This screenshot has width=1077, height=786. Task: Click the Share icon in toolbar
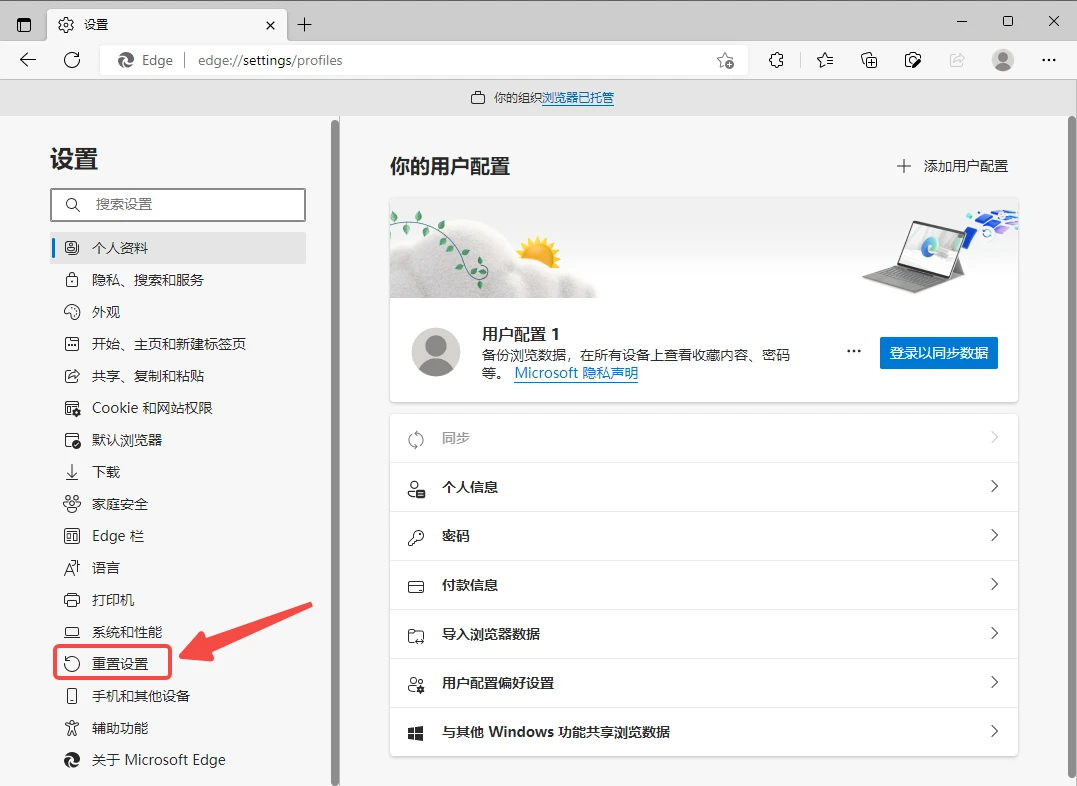pyautogui.click(x=957, y=60)
